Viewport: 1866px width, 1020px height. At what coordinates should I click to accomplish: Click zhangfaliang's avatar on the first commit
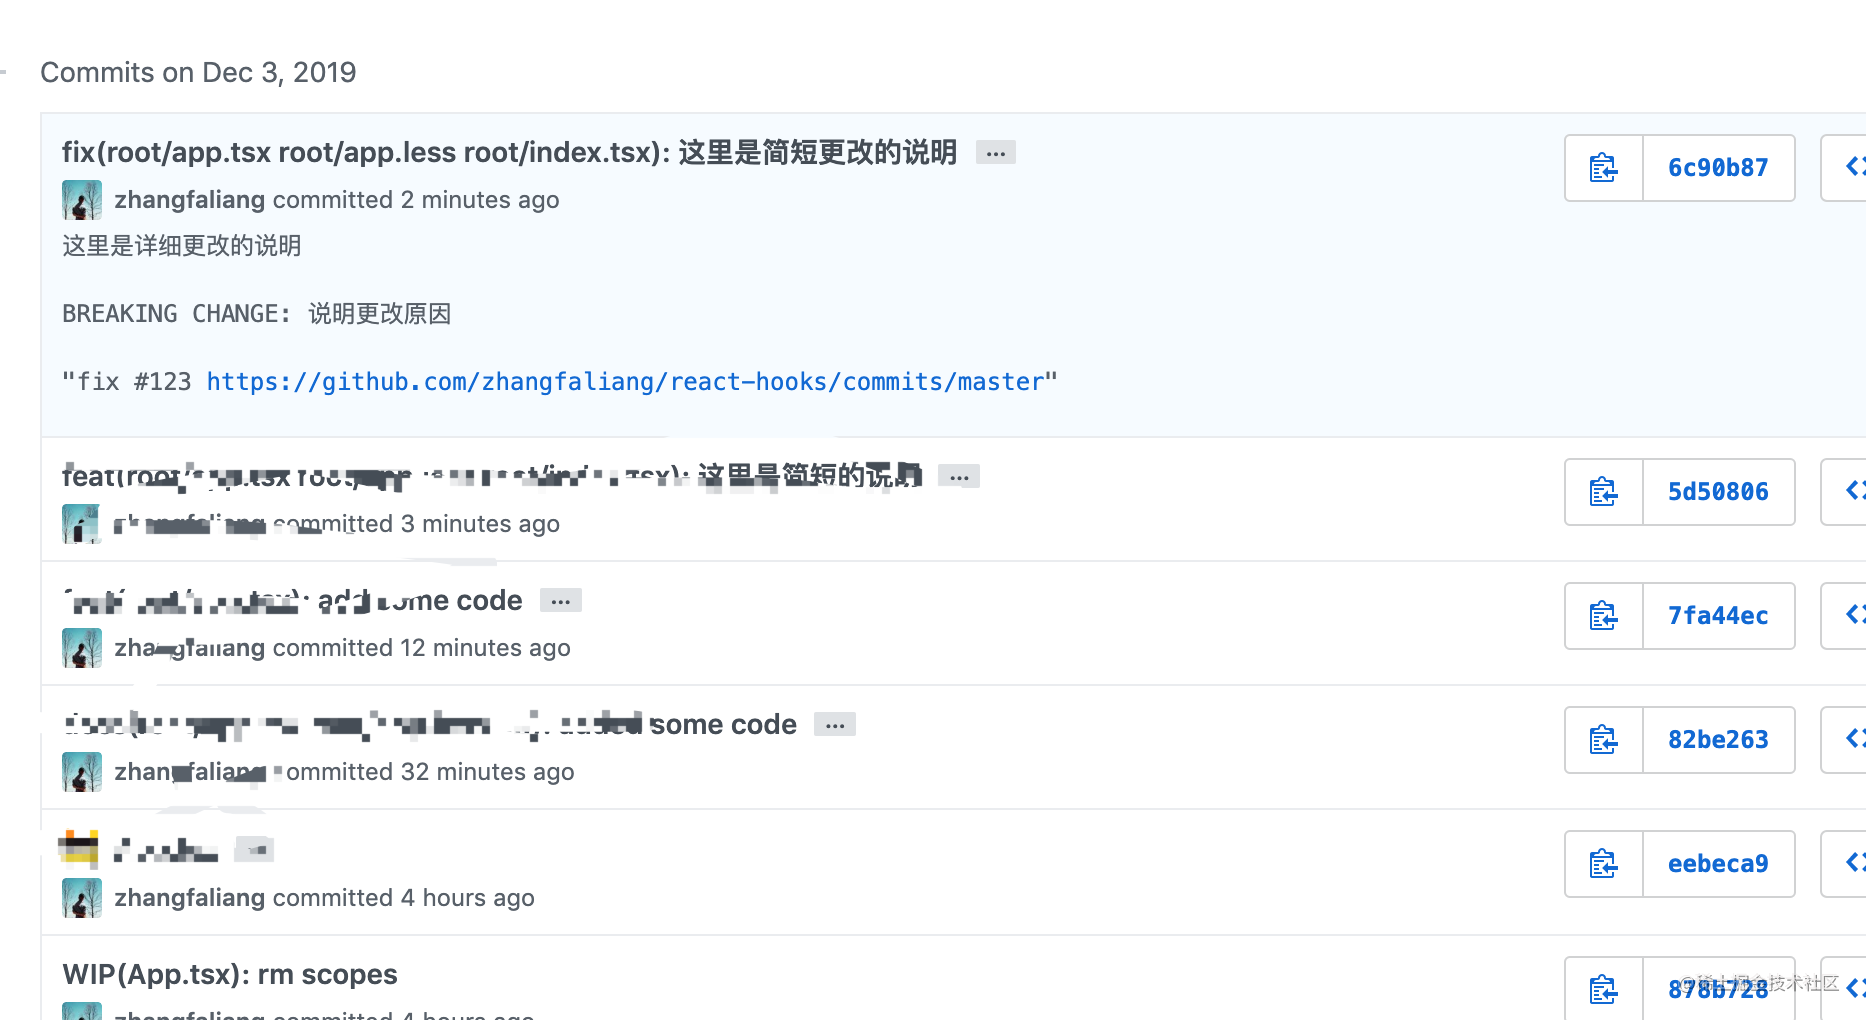pyautogui.click(x=81, y=199)
